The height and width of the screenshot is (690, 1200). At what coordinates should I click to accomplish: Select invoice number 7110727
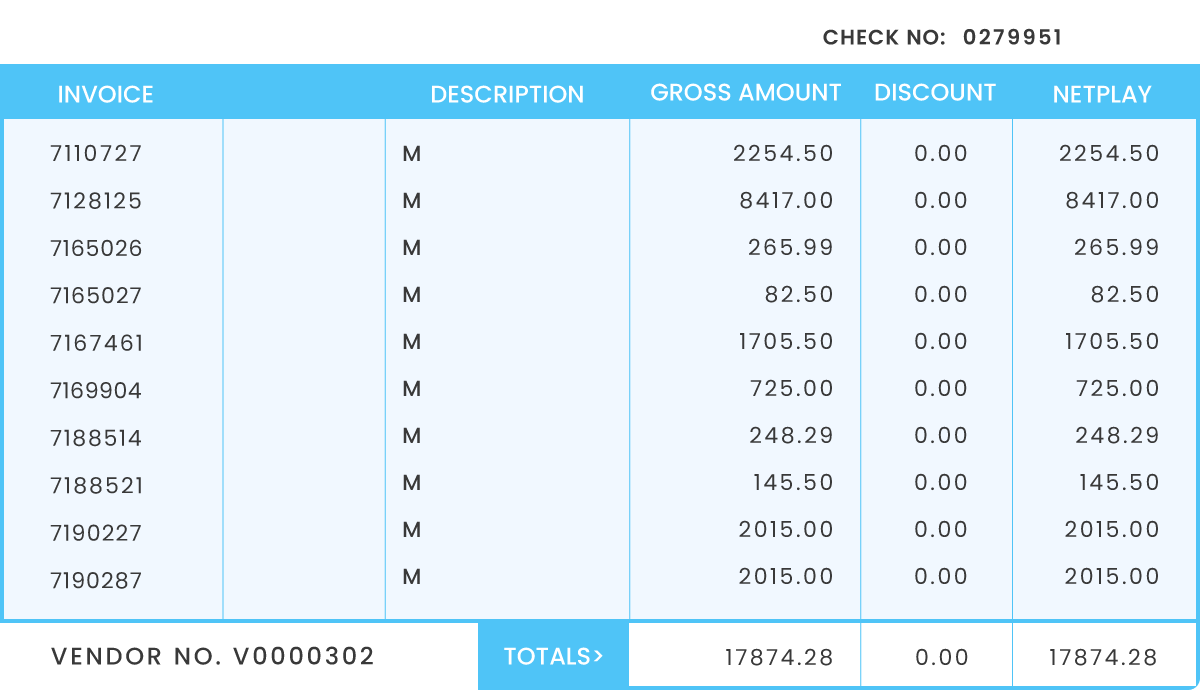(96, 154)
